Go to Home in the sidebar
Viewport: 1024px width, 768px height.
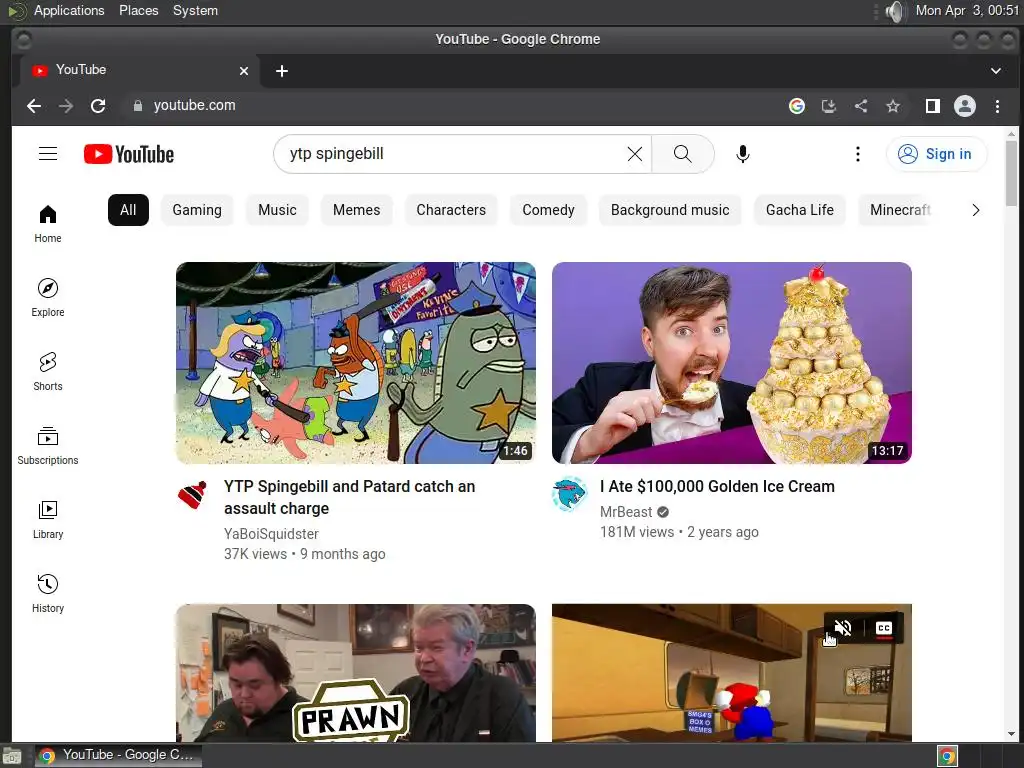point(48,224)
